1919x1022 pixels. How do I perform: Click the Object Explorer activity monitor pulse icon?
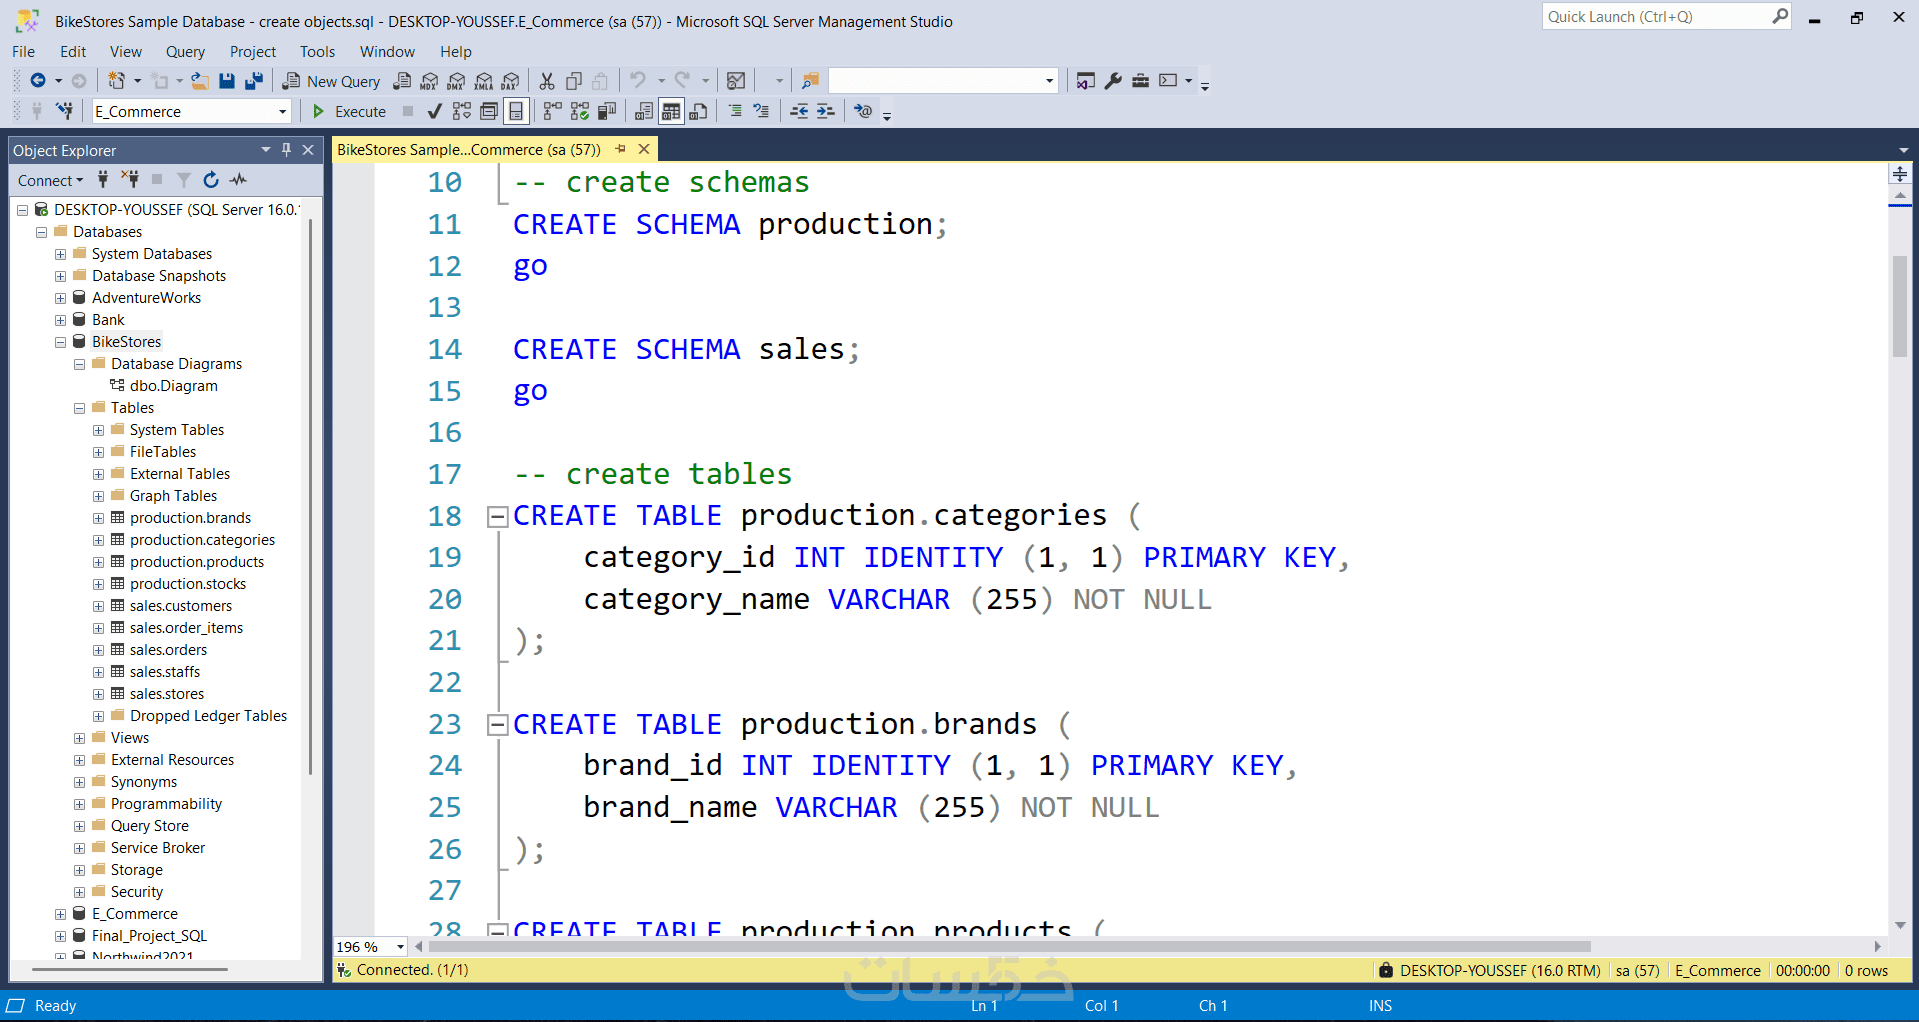click(x=238, y=180)
